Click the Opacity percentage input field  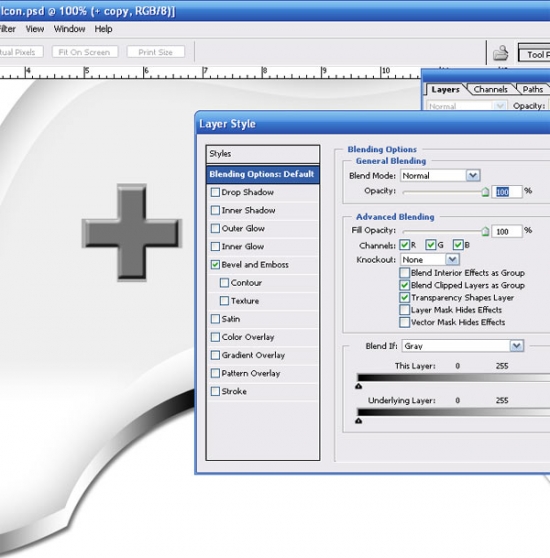pos(507,192)
